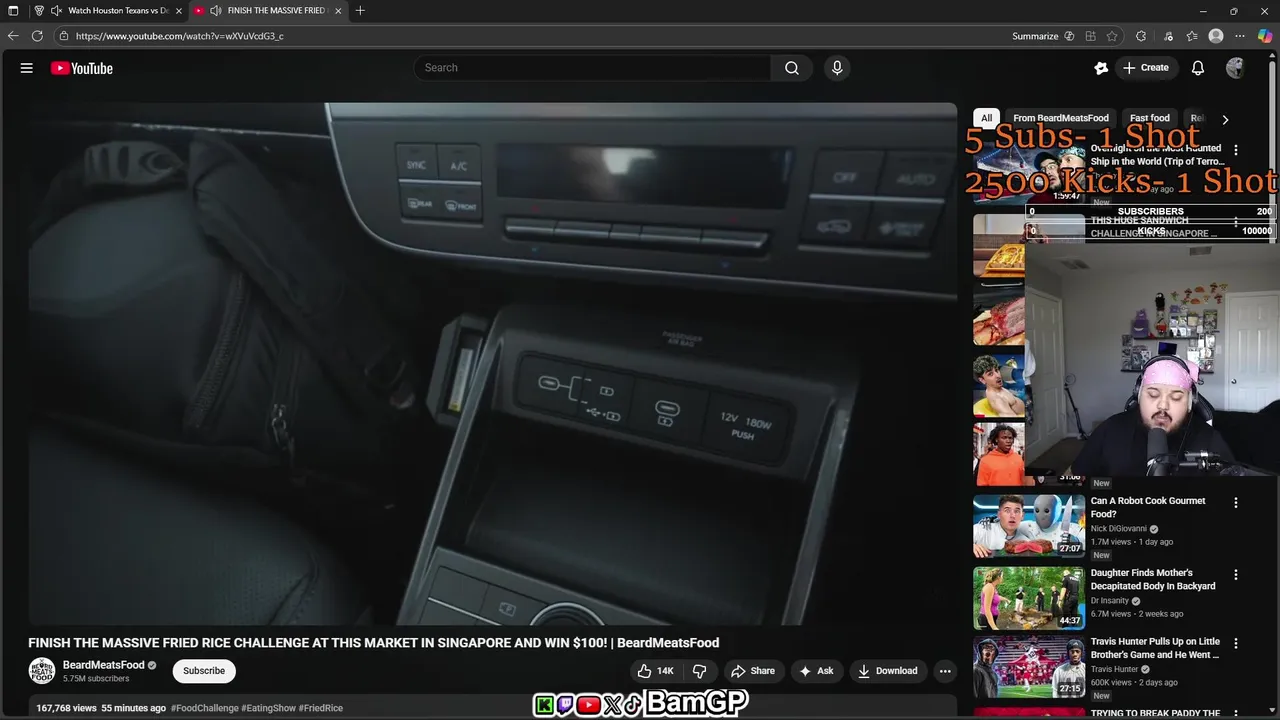This screenshot has width=1280, height=720.
Task: Click the Ask button
Action: (x=816, y=671)
